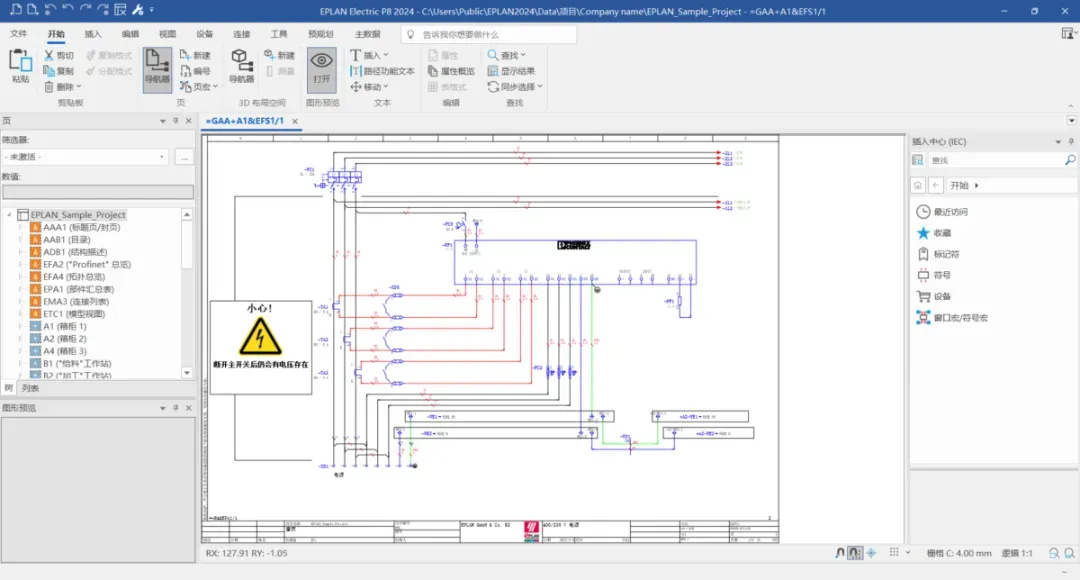Open the 3D layout space 导航器
Screen dimensions: 1080x580
(x=242, y=67)
